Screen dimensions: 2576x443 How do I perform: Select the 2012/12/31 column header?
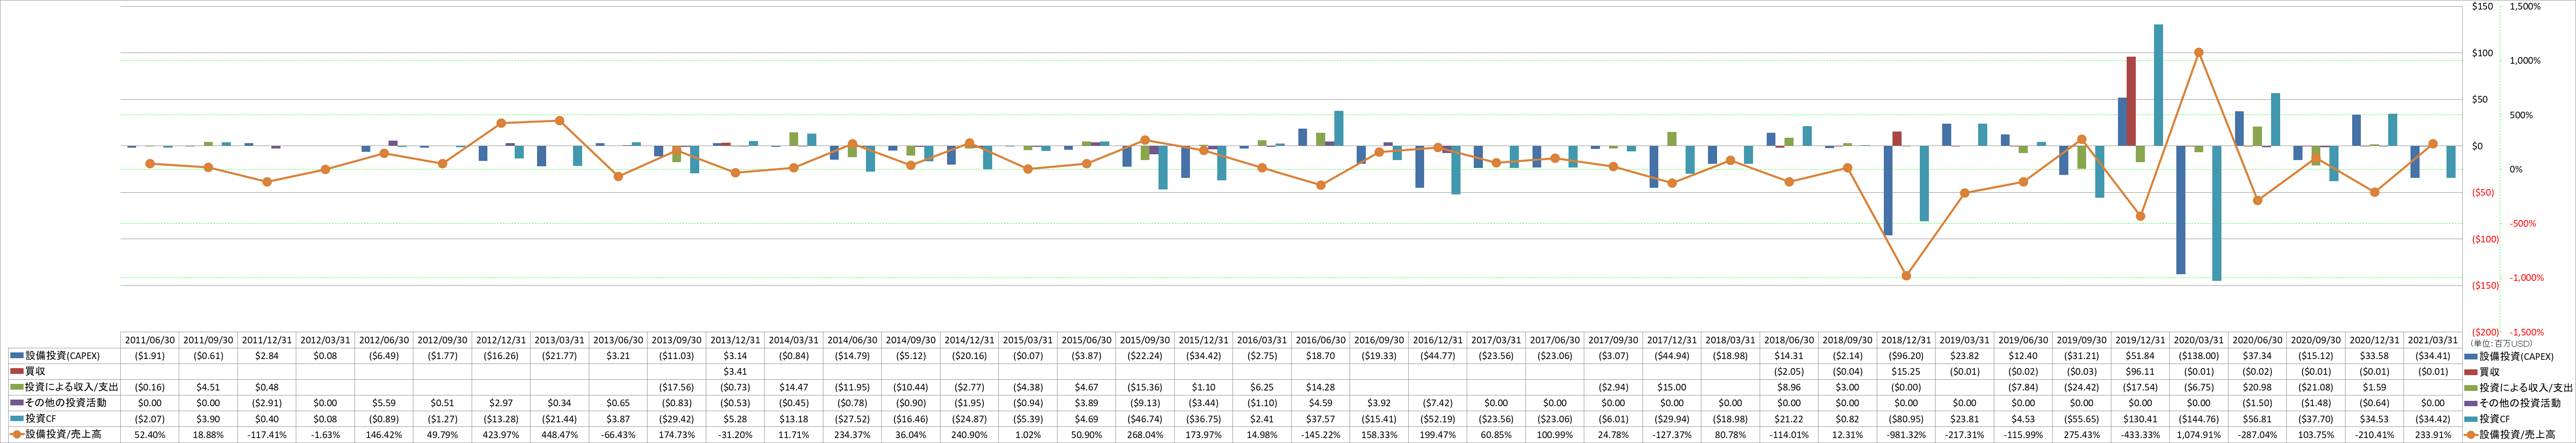[501, 340]
